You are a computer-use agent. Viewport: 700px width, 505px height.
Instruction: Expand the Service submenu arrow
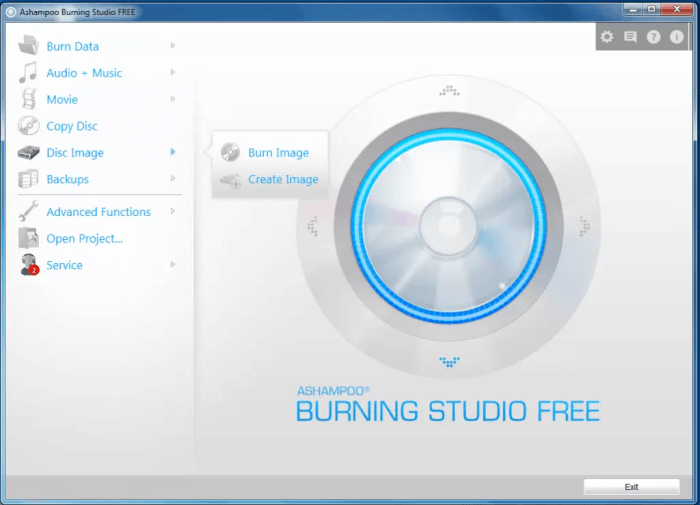(x=173, y=264)
